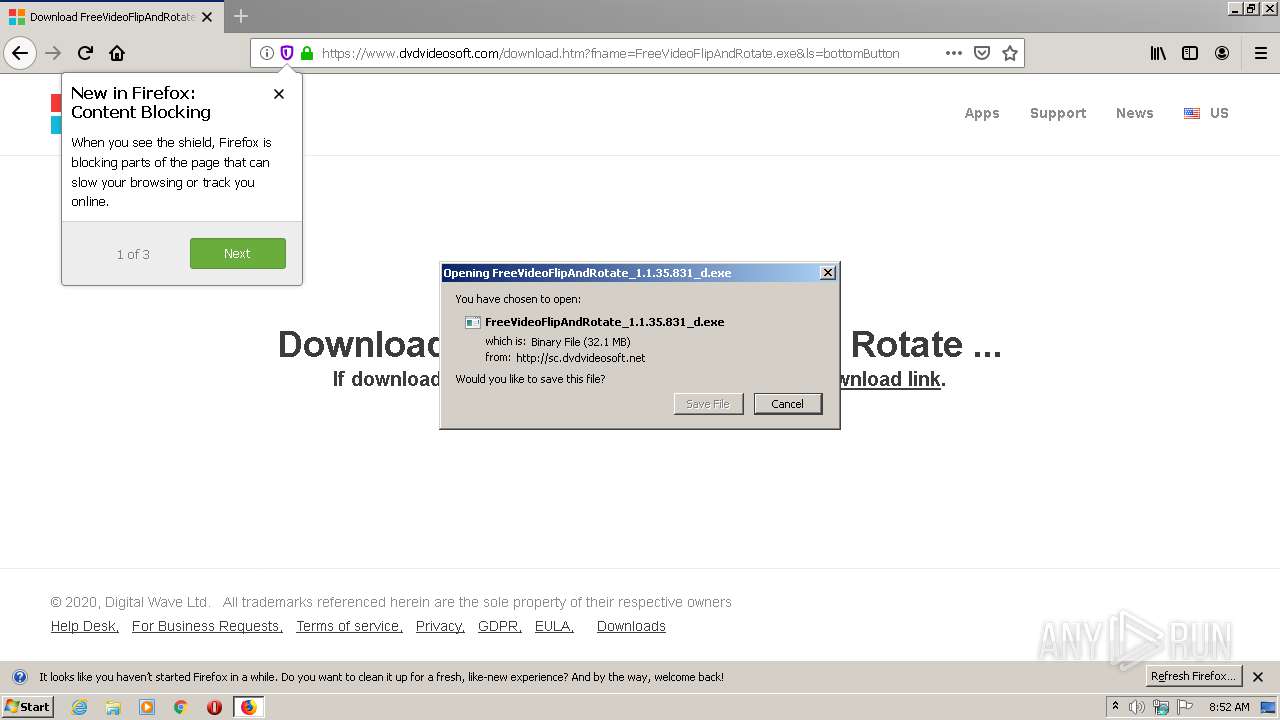Save page to Pocket
This screenshot has height=720, width=1280.
point(982,53)
